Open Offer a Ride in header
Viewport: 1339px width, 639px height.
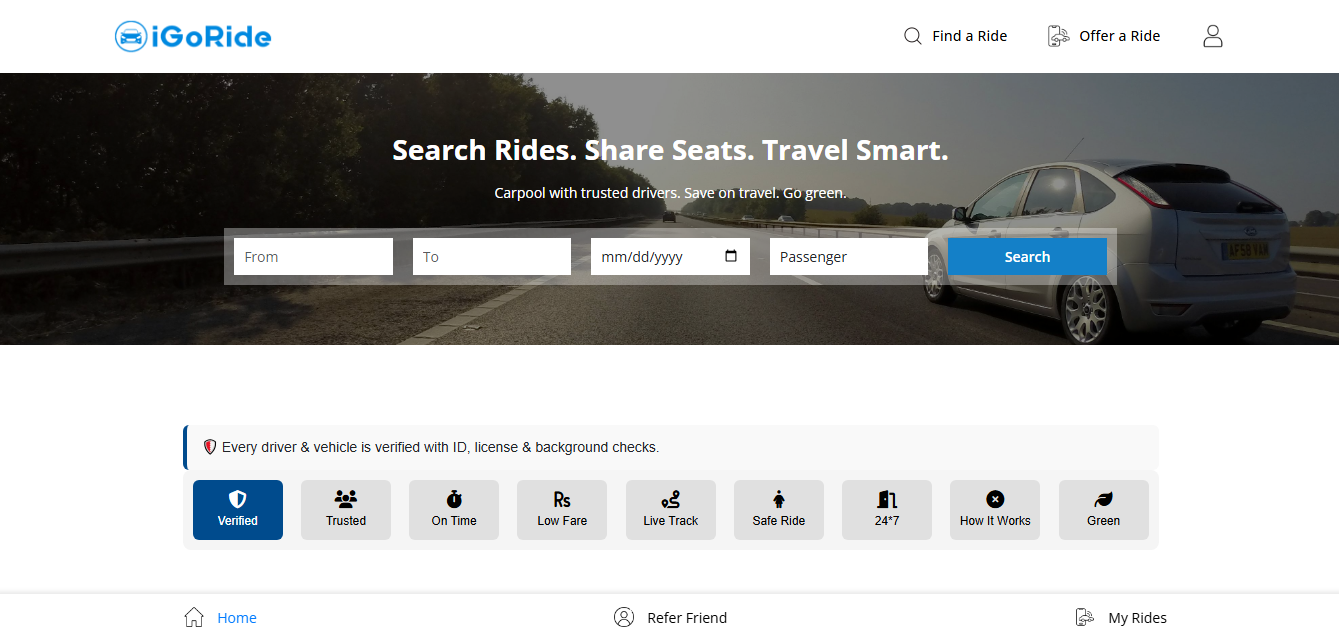[x=1104, y=36]
